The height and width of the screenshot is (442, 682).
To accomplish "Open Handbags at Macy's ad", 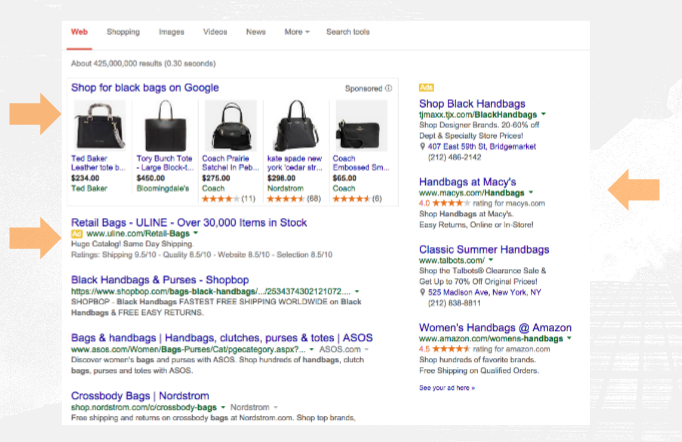I will [468, 182].
